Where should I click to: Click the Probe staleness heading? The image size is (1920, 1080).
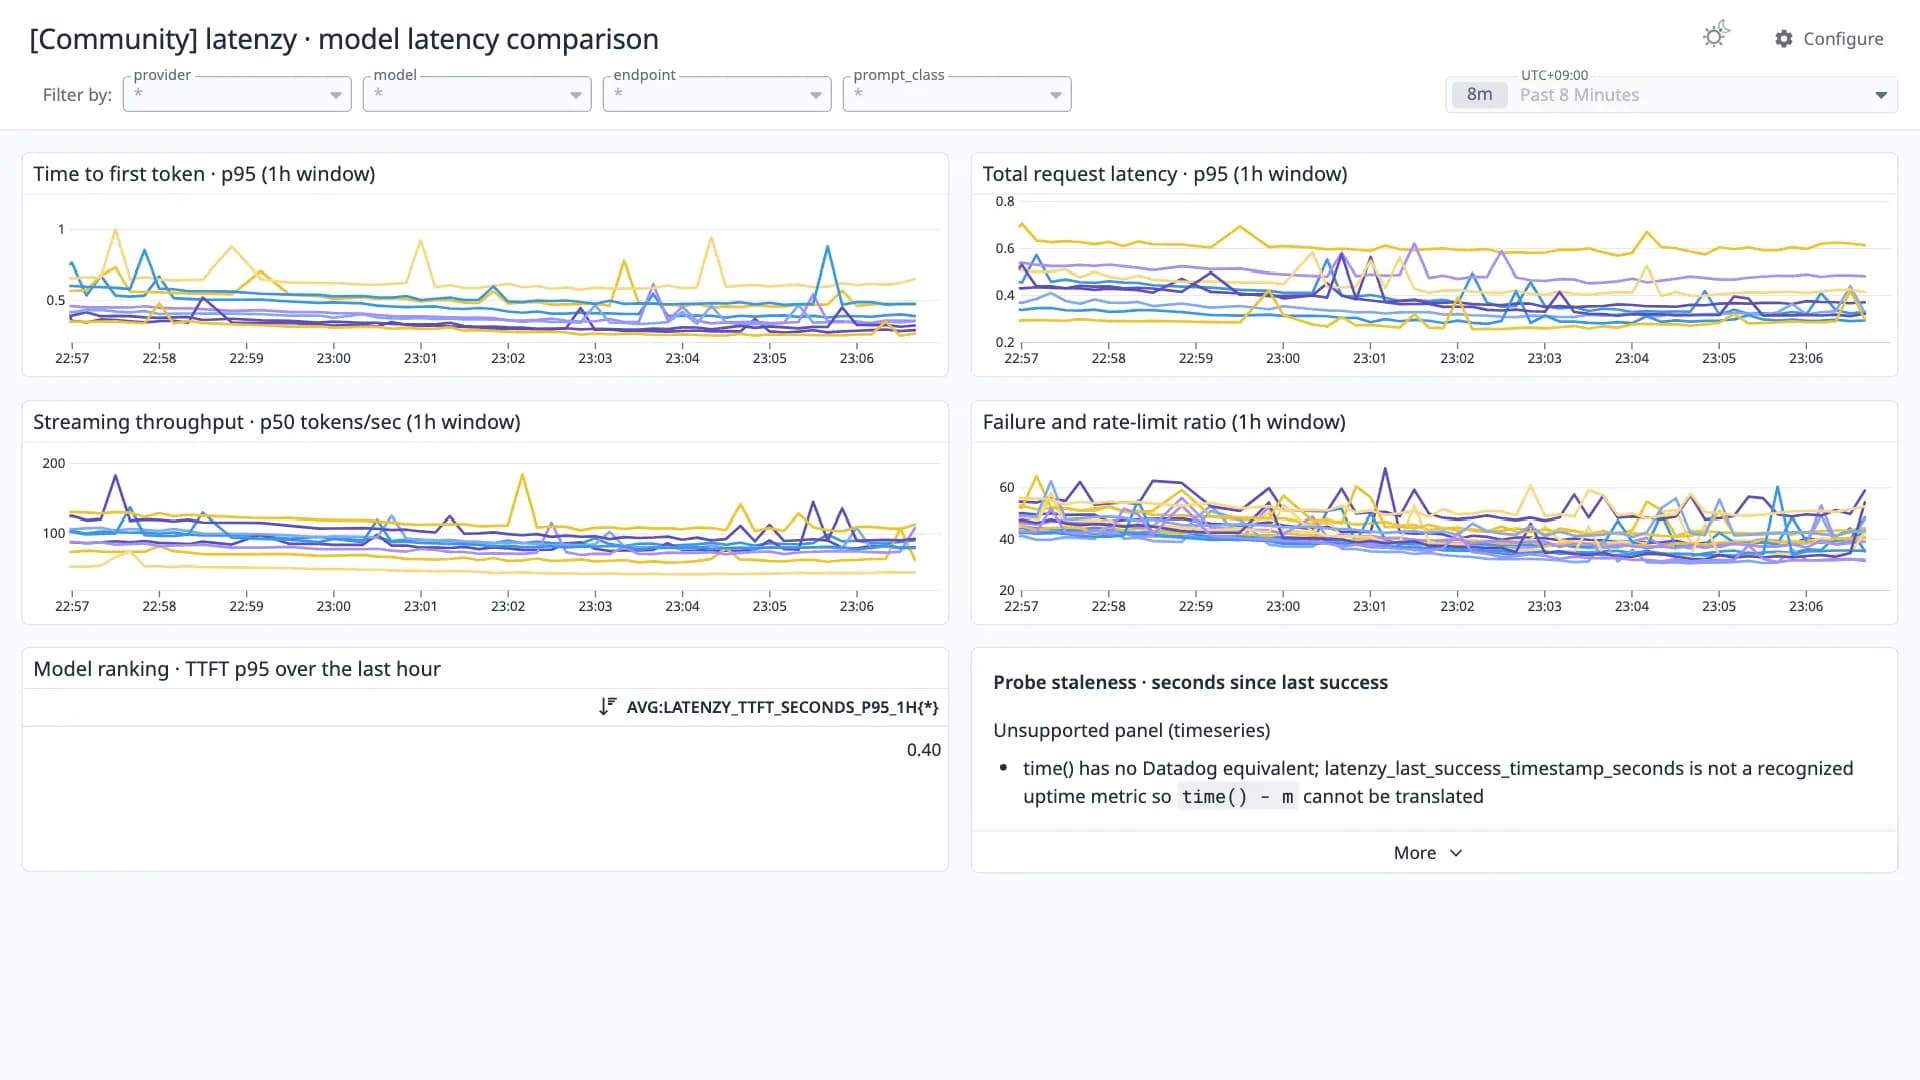1190,682
